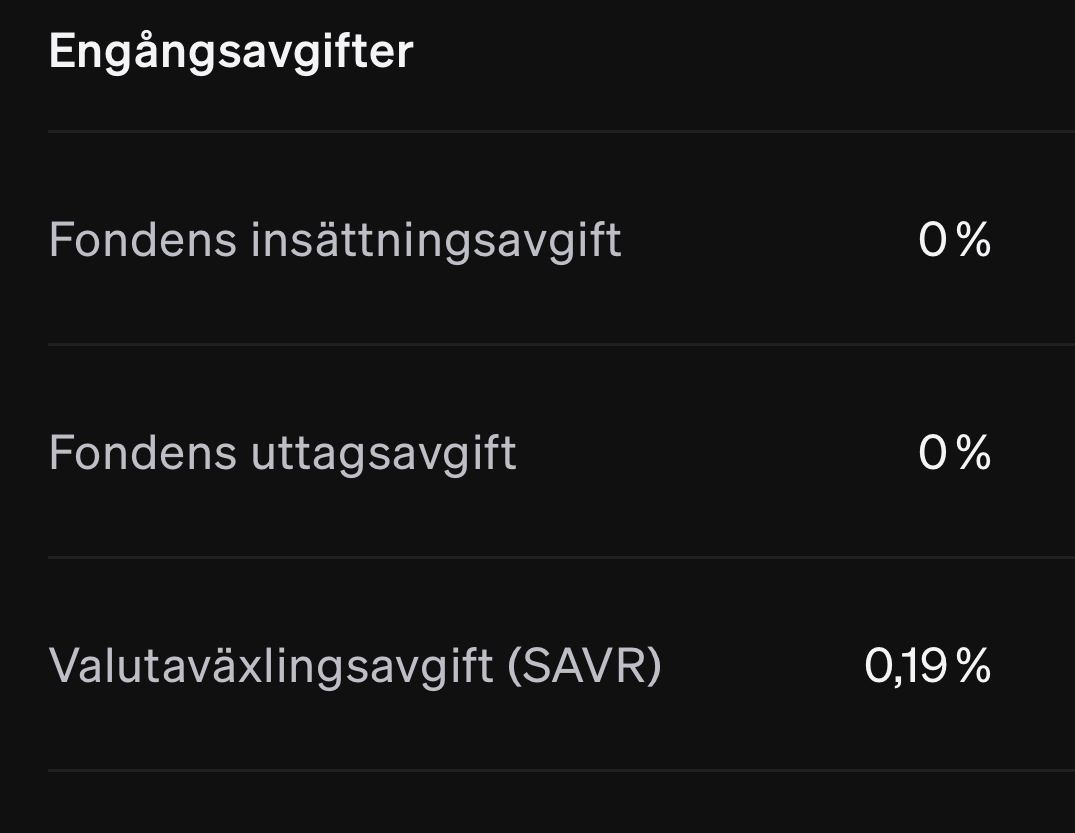Click the 0,19 number in Valutaväxlingsavgift row
1075x833 pixels.
(x=906, y=666)
